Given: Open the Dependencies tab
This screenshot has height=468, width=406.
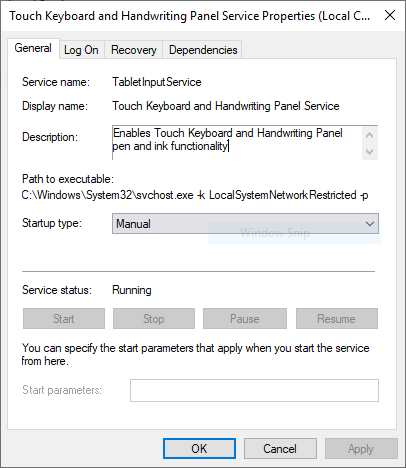Looking at the screenshot, I should pyautogui.click(x=203, y=50).
